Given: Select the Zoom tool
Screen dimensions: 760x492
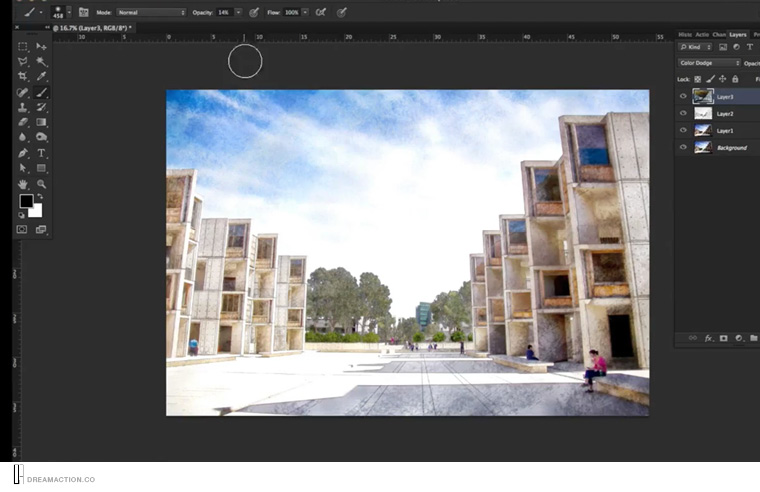Looking at the screenshot, I should click(x=41, y=184).
